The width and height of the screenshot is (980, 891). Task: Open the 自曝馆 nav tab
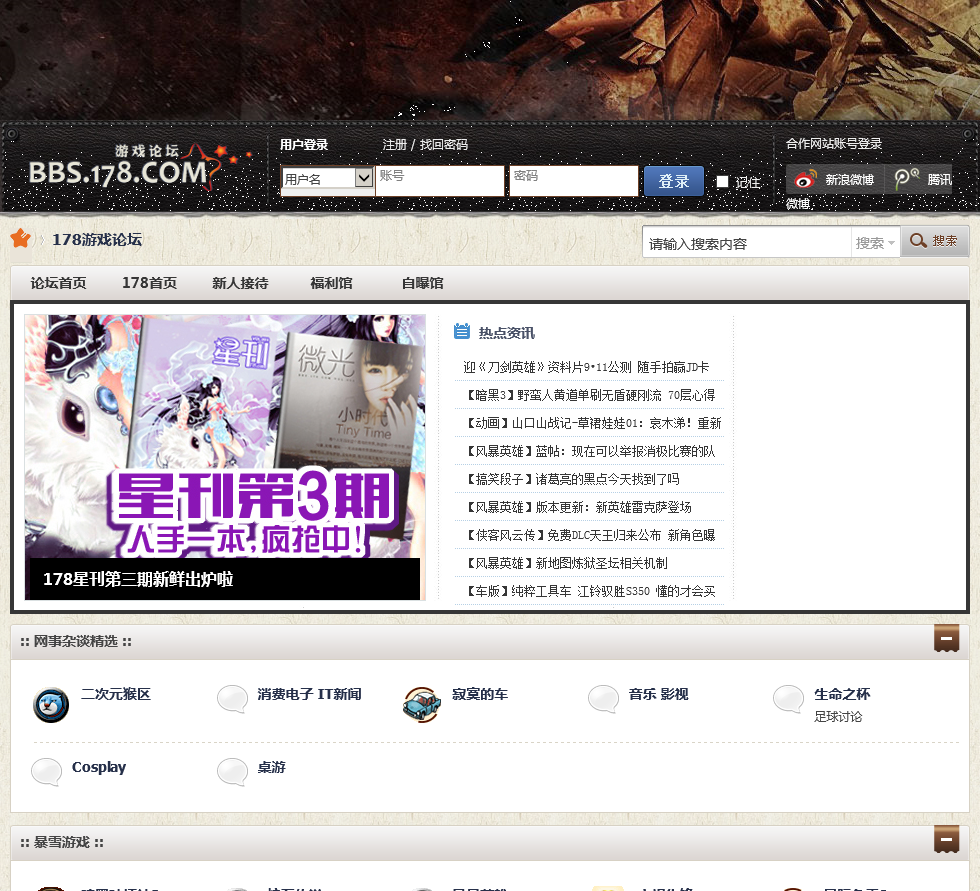pyautogui.click(x=422, y=283)
